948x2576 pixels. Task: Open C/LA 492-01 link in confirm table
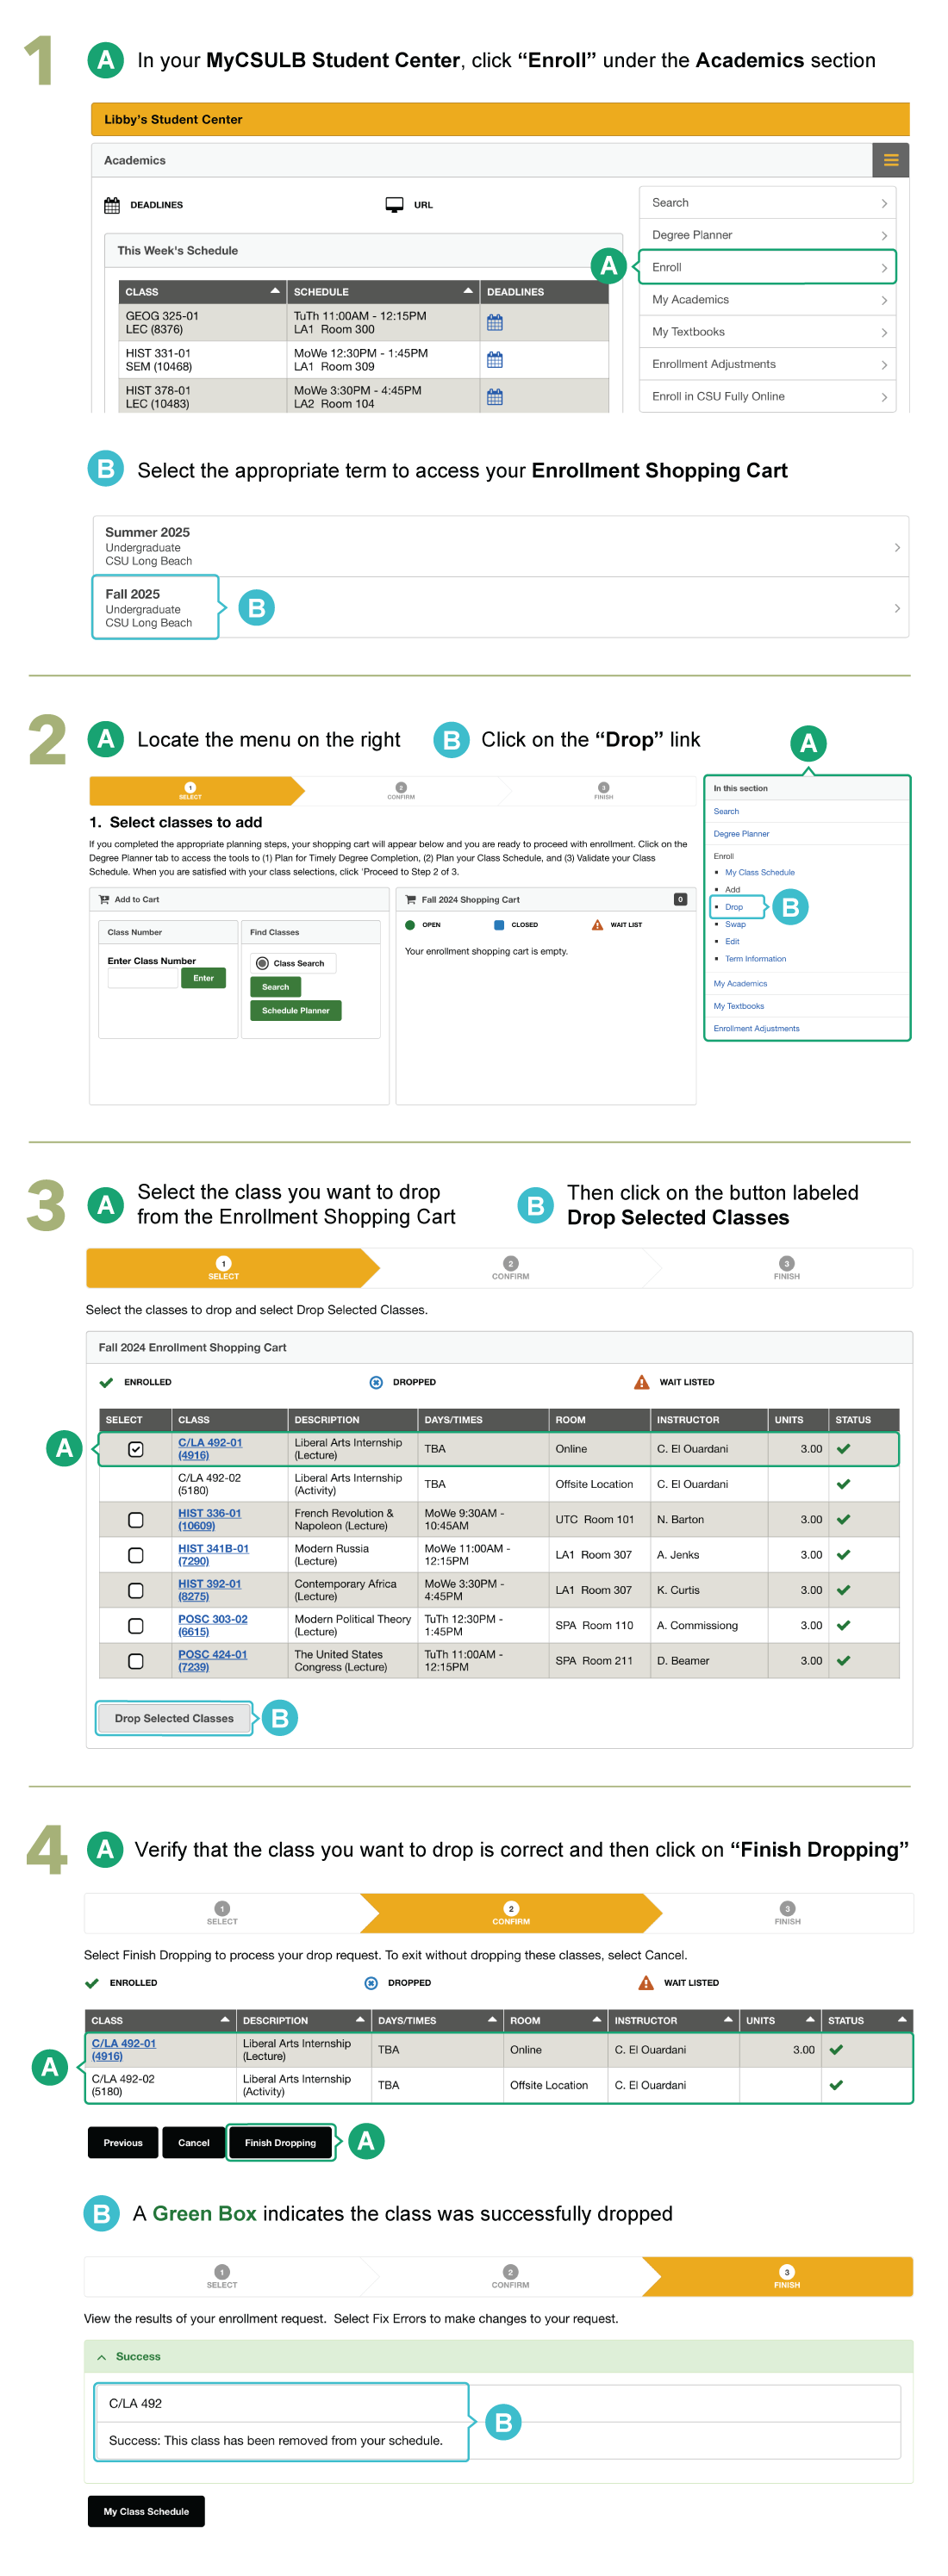123,2049
